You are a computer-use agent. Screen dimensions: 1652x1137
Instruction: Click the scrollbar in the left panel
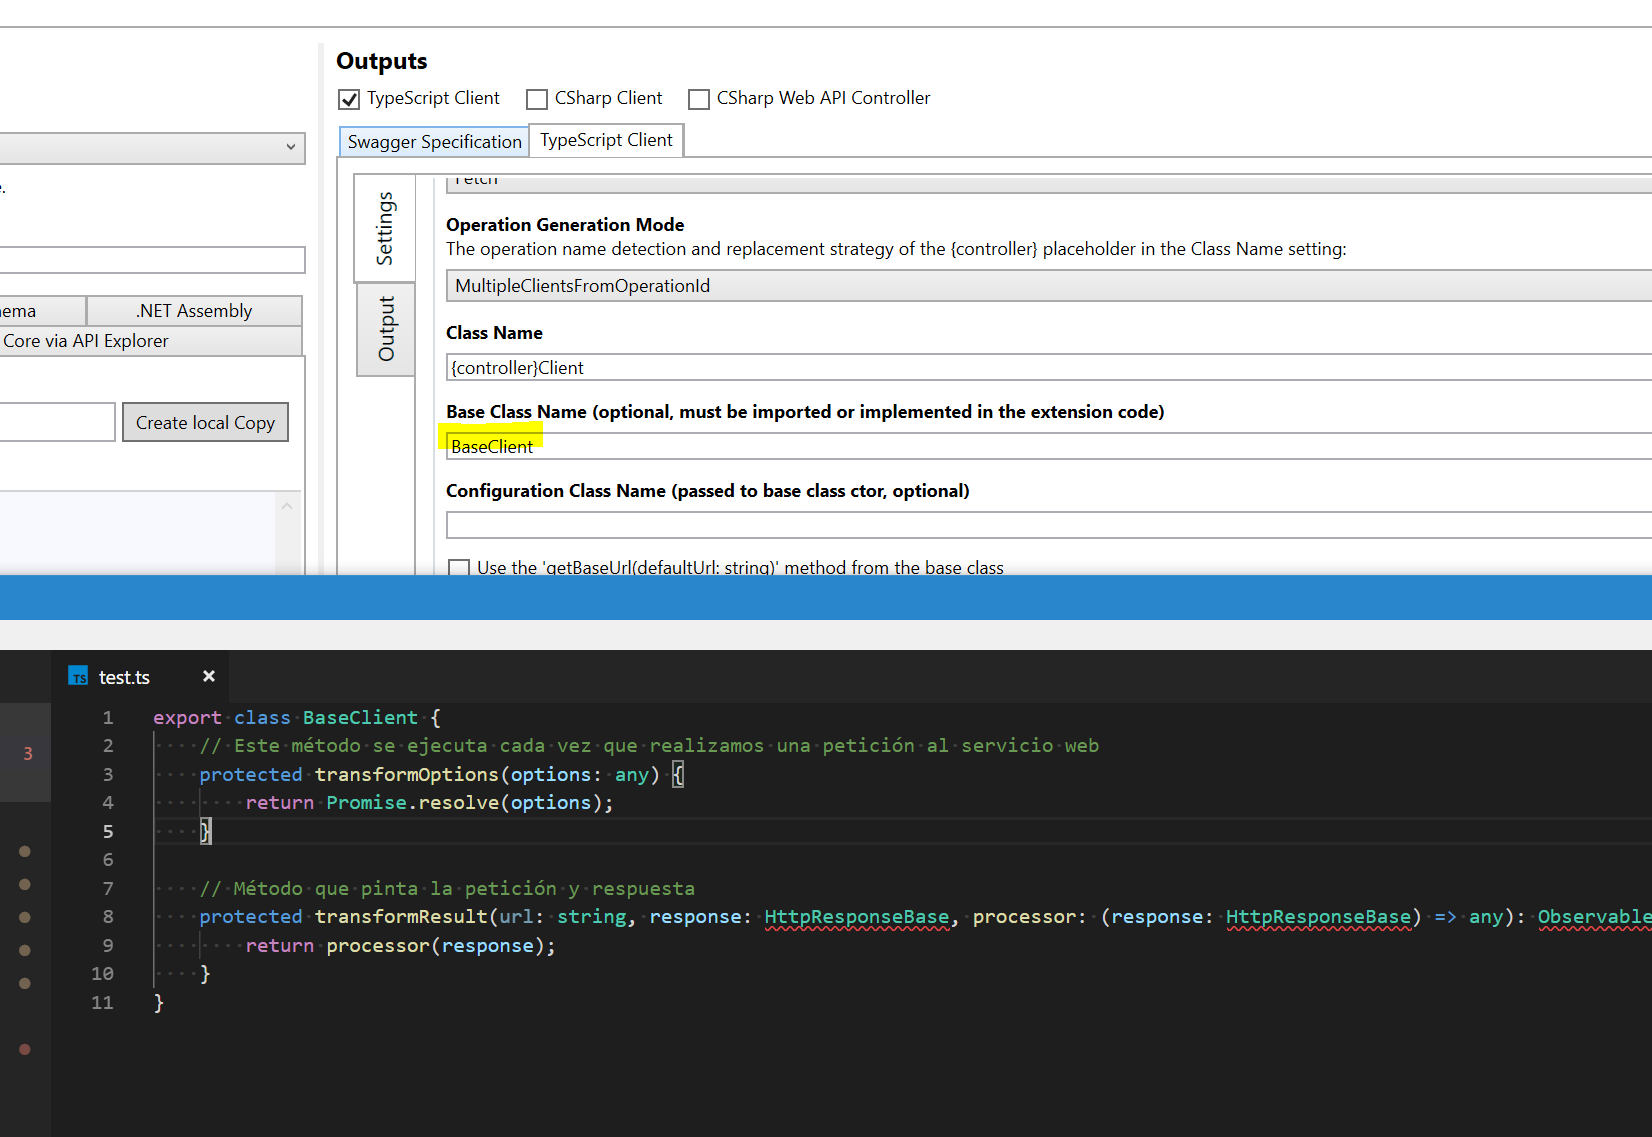(x=288, y=530)
